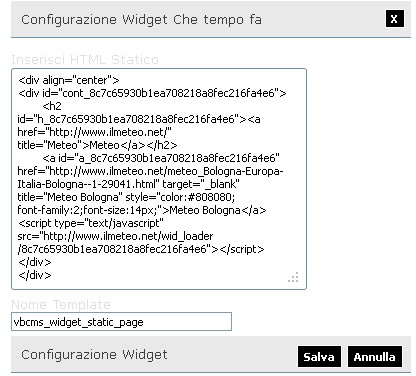This screenshot has height=376, width=416.
Task: Place cursor on the div align="center" line
Action: (69, 80)
